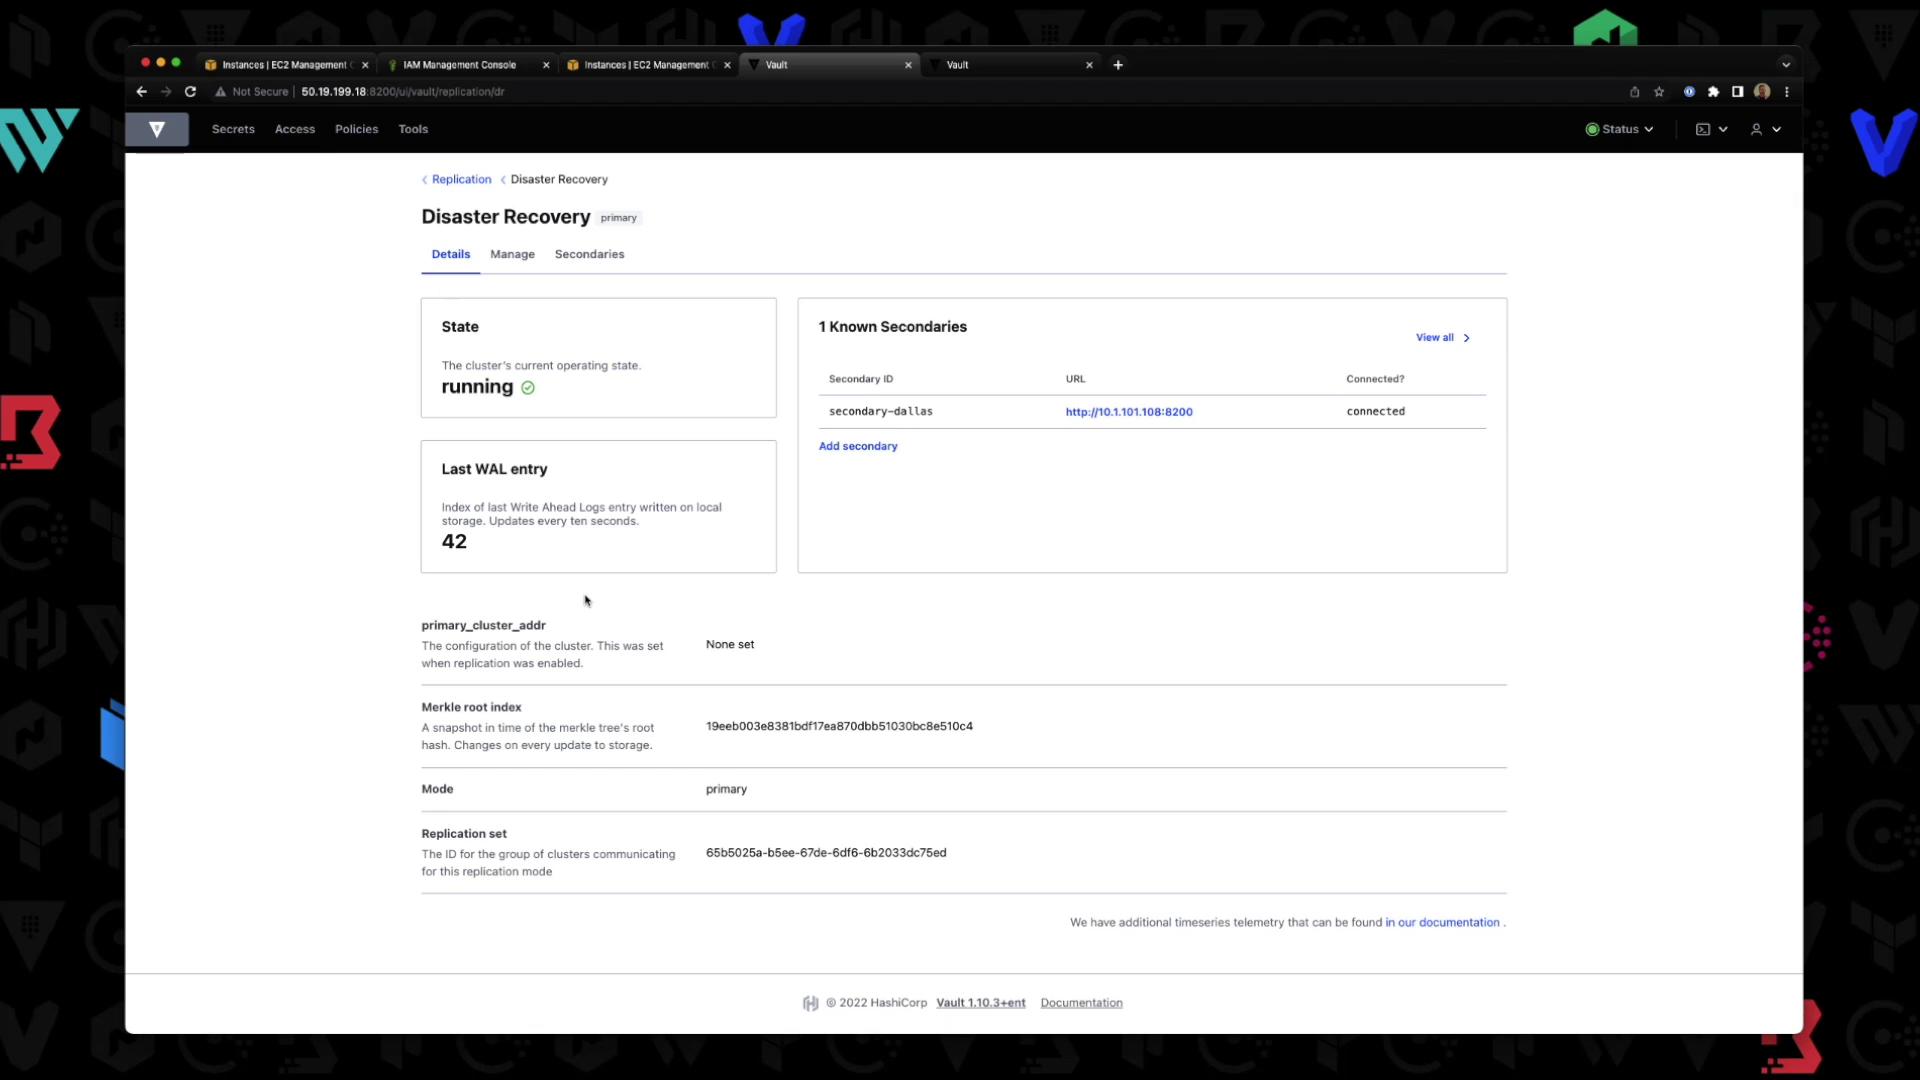Reload the page with the refresh icon
The width and height of the screenshot is (1920, 1080).
point(190,91)
